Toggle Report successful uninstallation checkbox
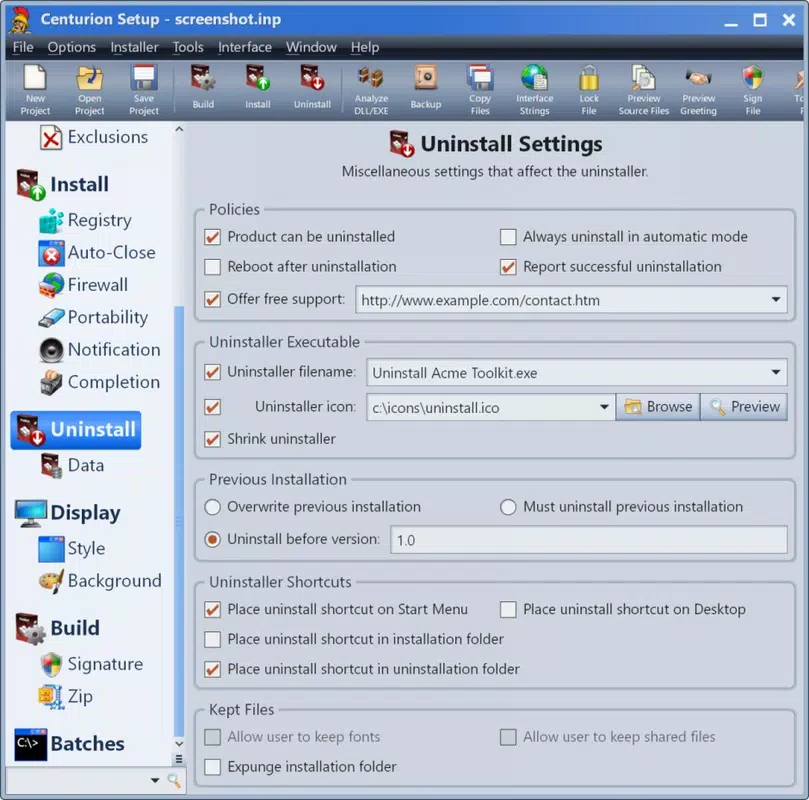The image size is (809, 800). [x=508, y=267]
